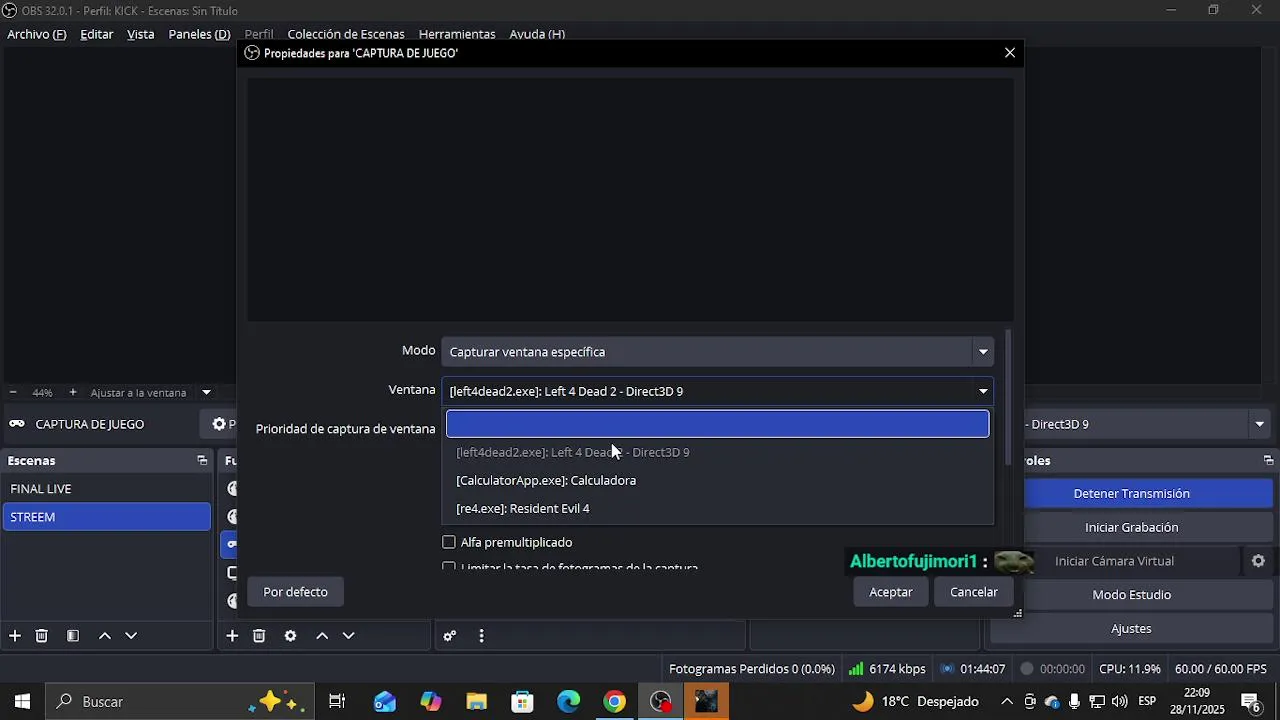Dismiss dialog with Cancelar button
Image resolution: width=1280 pixels, height=720 pixels.
(974, 592)
